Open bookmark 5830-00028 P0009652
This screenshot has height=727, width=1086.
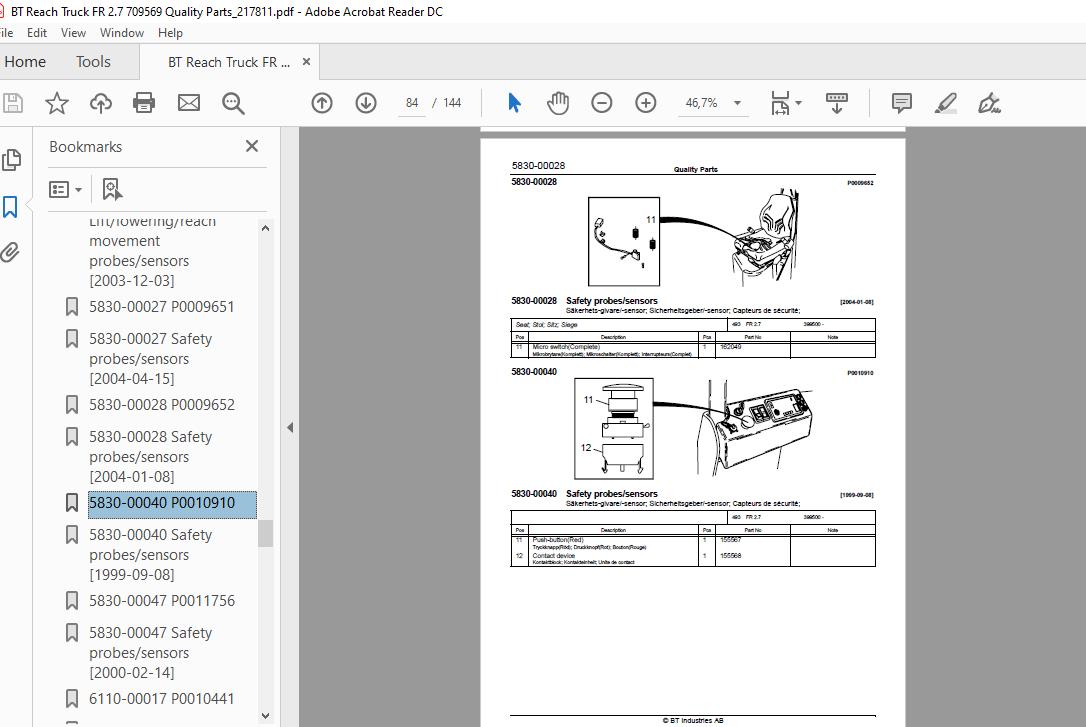[x=161, y=405]
